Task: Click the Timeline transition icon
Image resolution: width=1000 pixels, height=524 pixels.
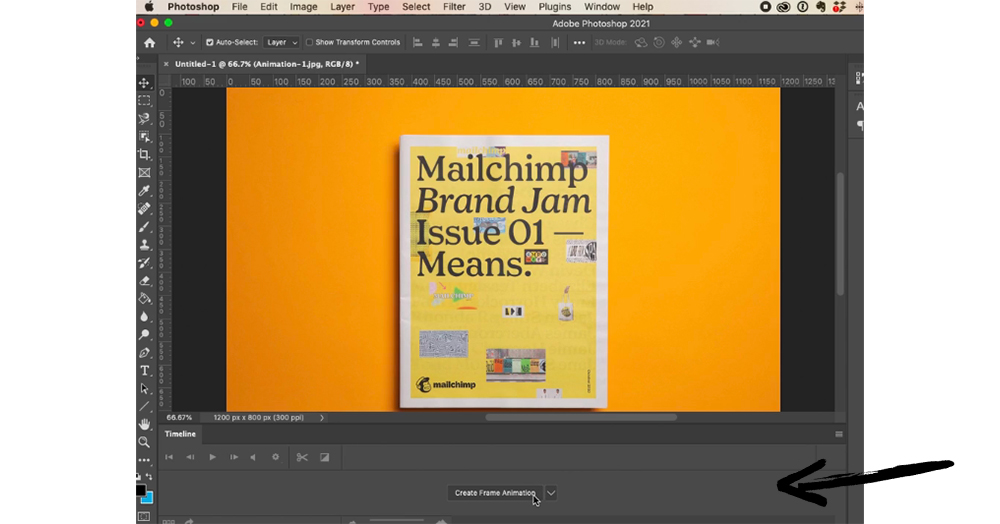Action: point(325,457)
